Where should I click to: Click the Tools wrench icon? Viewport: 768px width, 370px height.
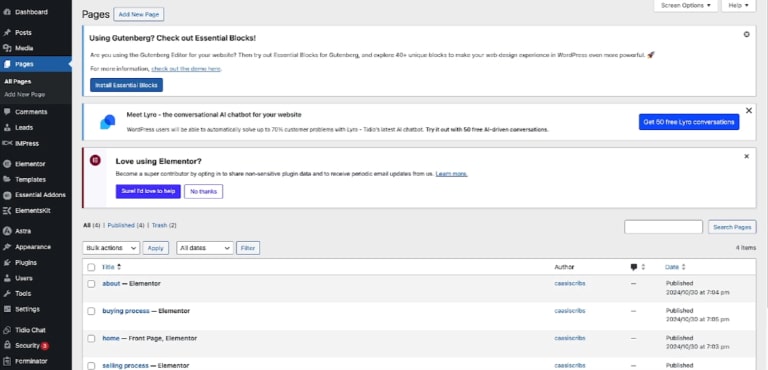[7, 294]
